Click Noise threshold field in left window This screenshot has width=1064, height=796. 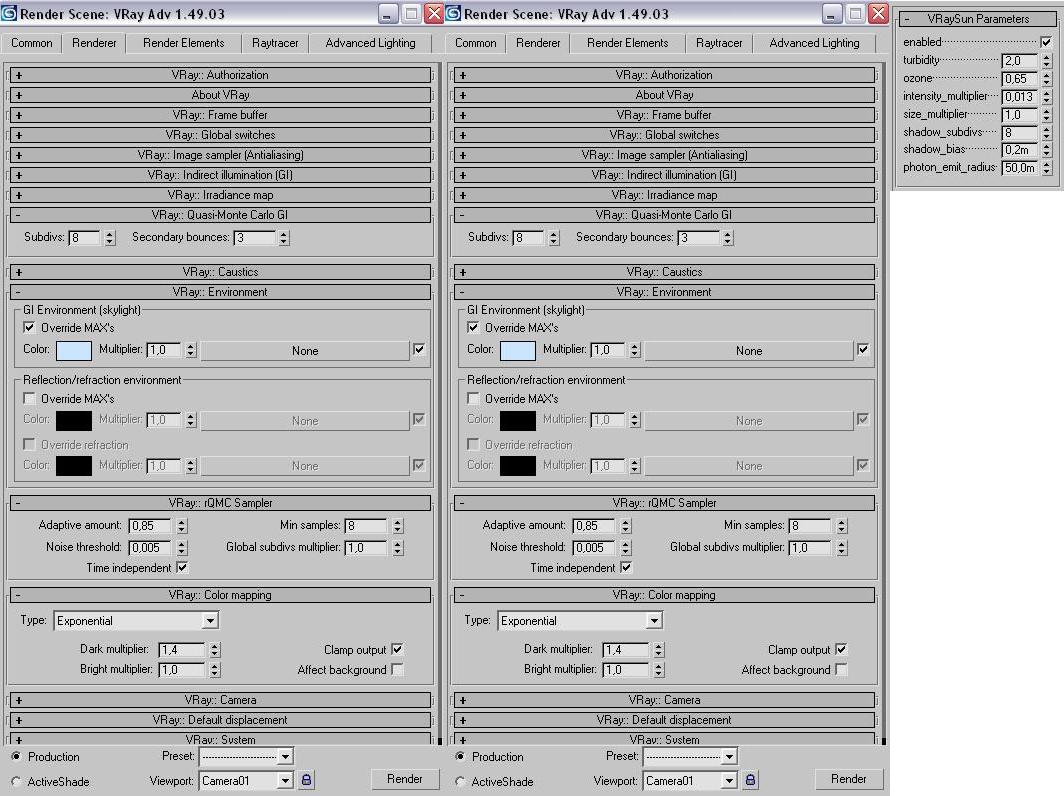(x=151, y=548)
